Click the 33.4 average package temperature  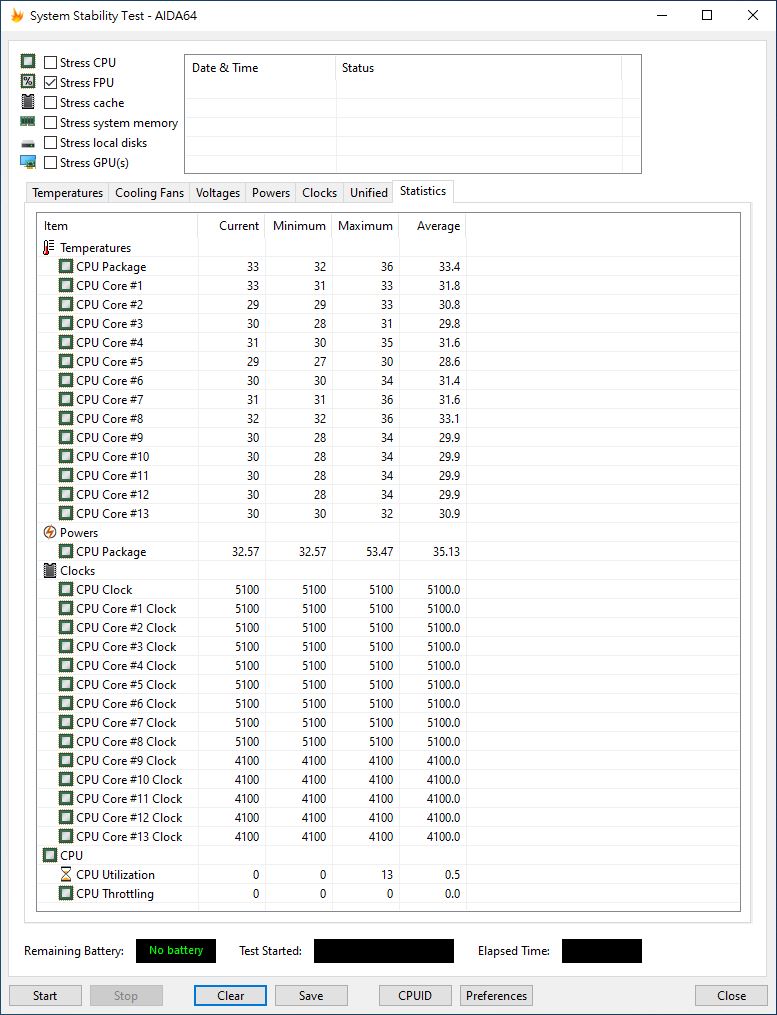pyautogui.click(x=449, y=266)
